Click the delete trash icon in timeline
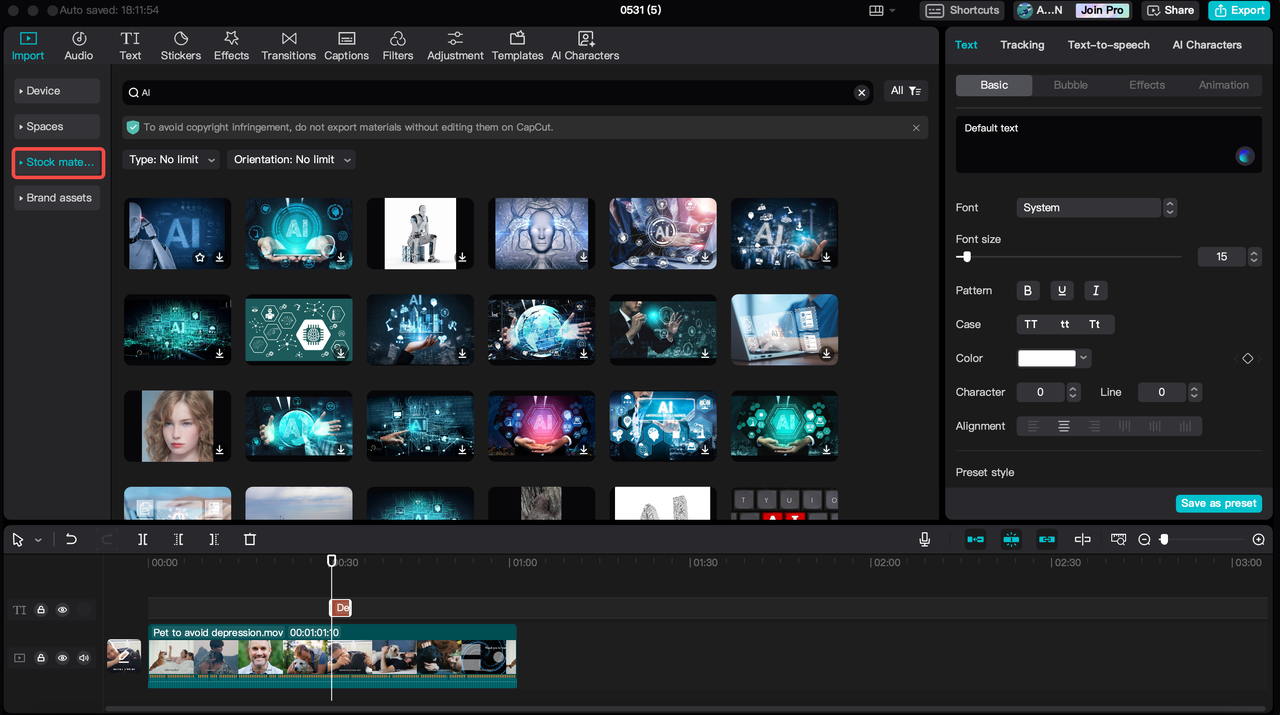This screenshot has width=1280, height=715. 250,539
